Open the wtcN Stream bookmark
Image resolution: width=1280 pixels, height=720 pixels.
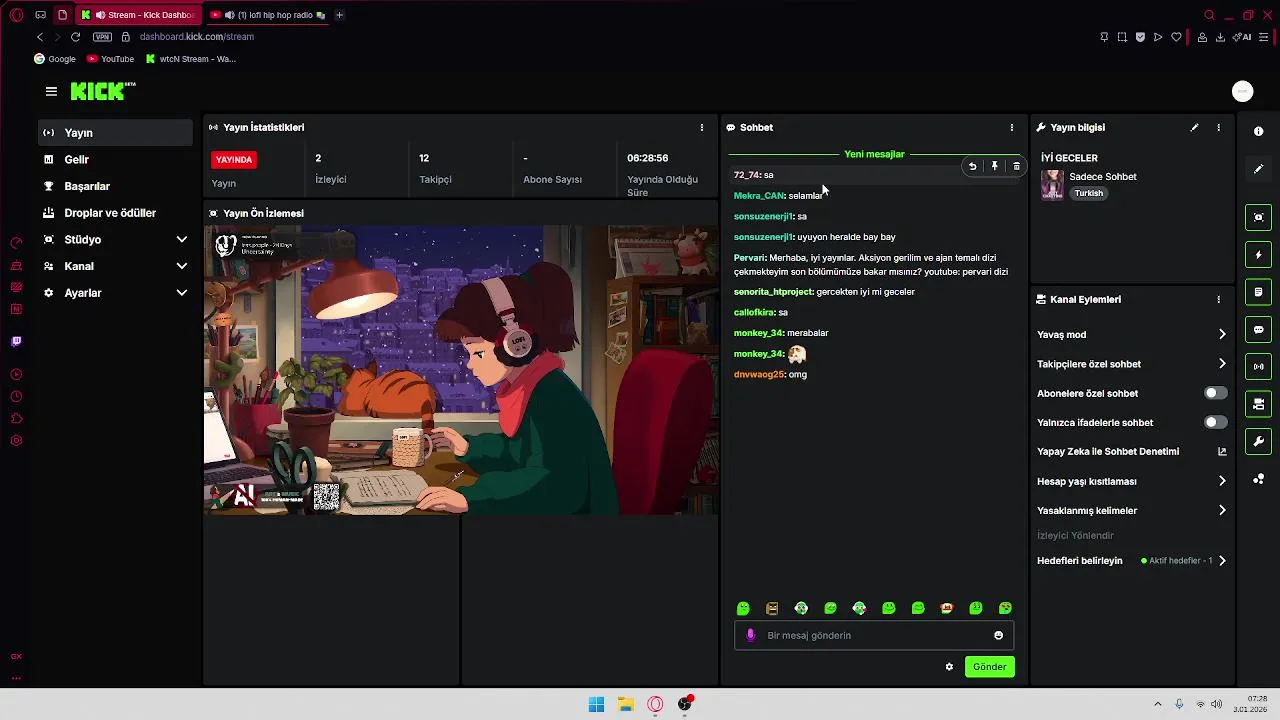[x=191, y=59]
